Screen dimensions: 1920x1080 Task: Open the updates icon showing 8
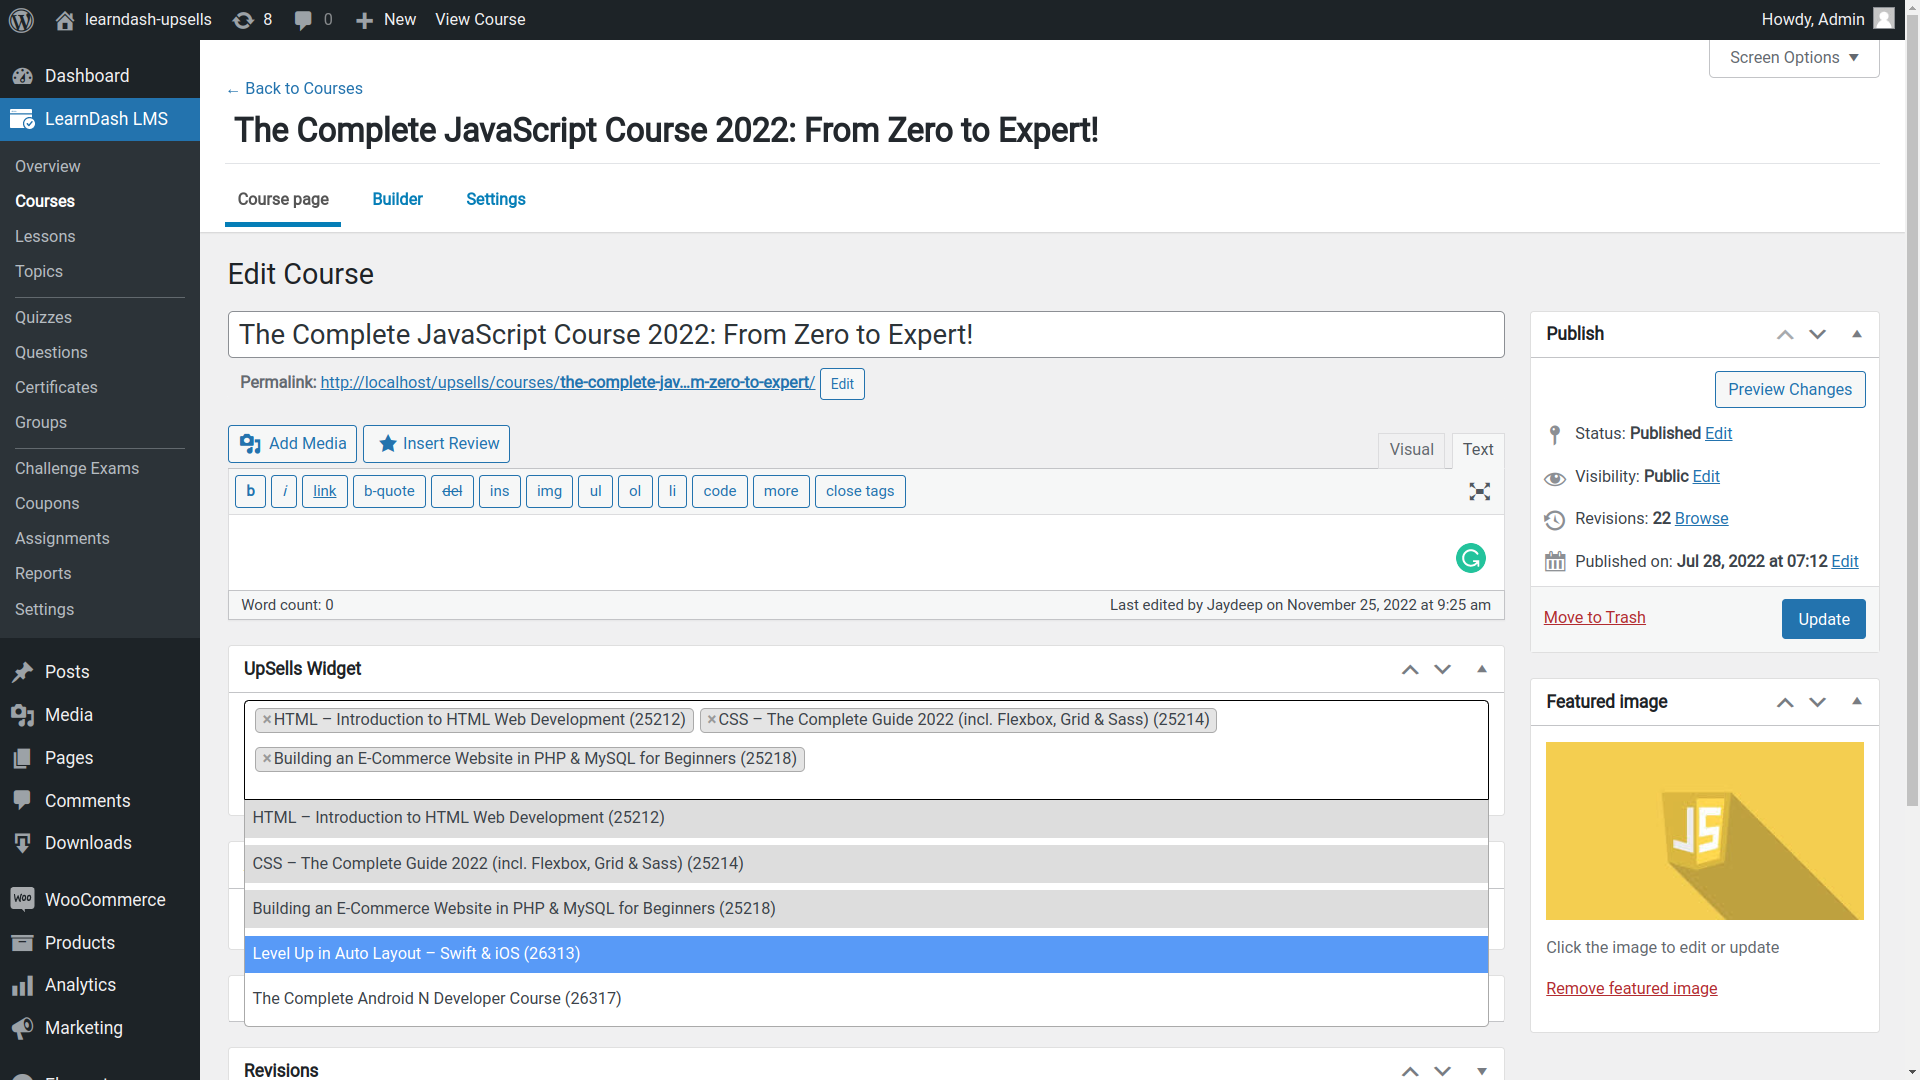(242, 20)
